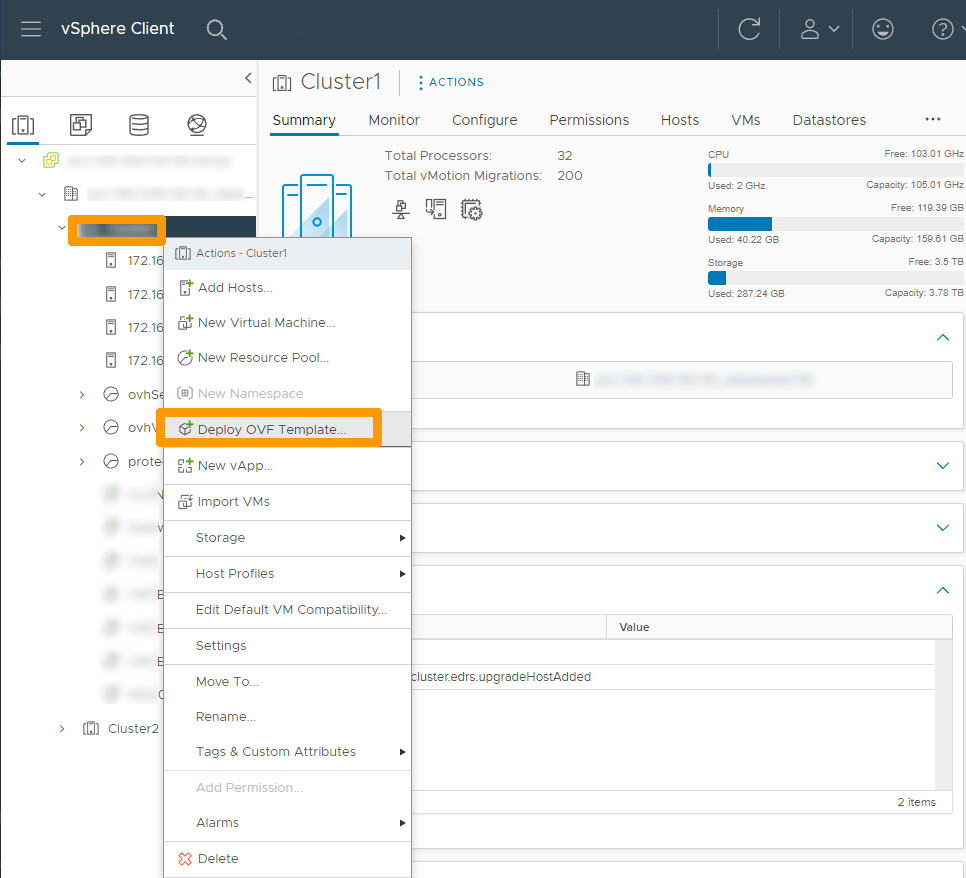
Task: Open the Alarms submenu
Action: tap(288, 823)
